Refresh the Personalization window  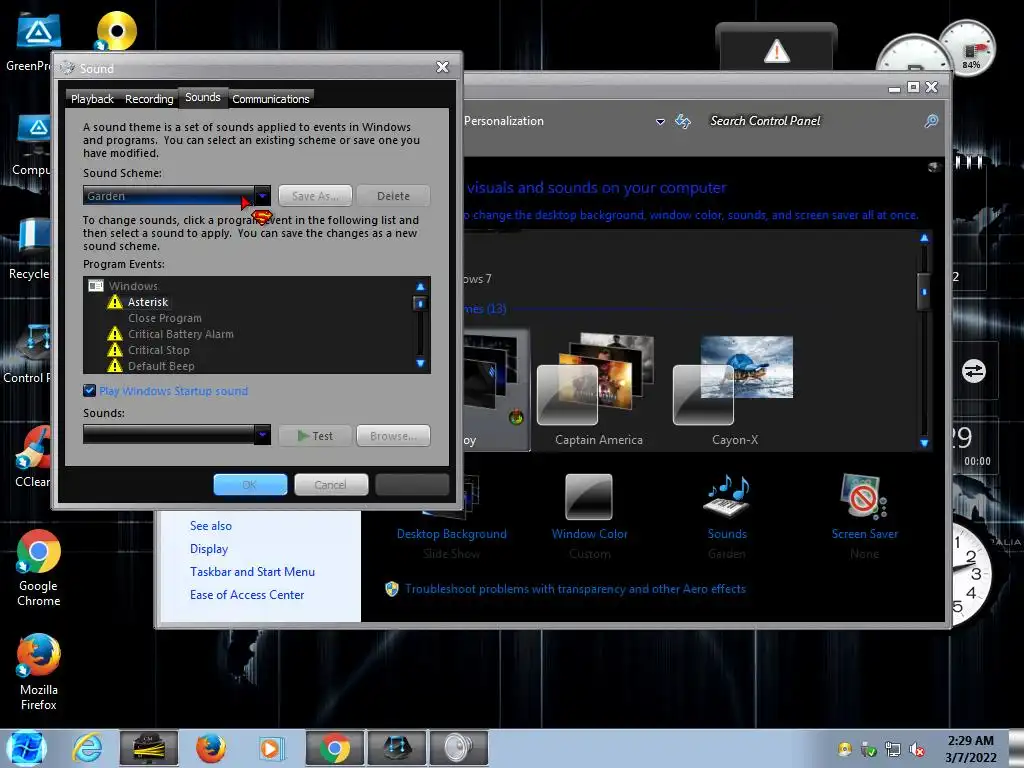682,121
